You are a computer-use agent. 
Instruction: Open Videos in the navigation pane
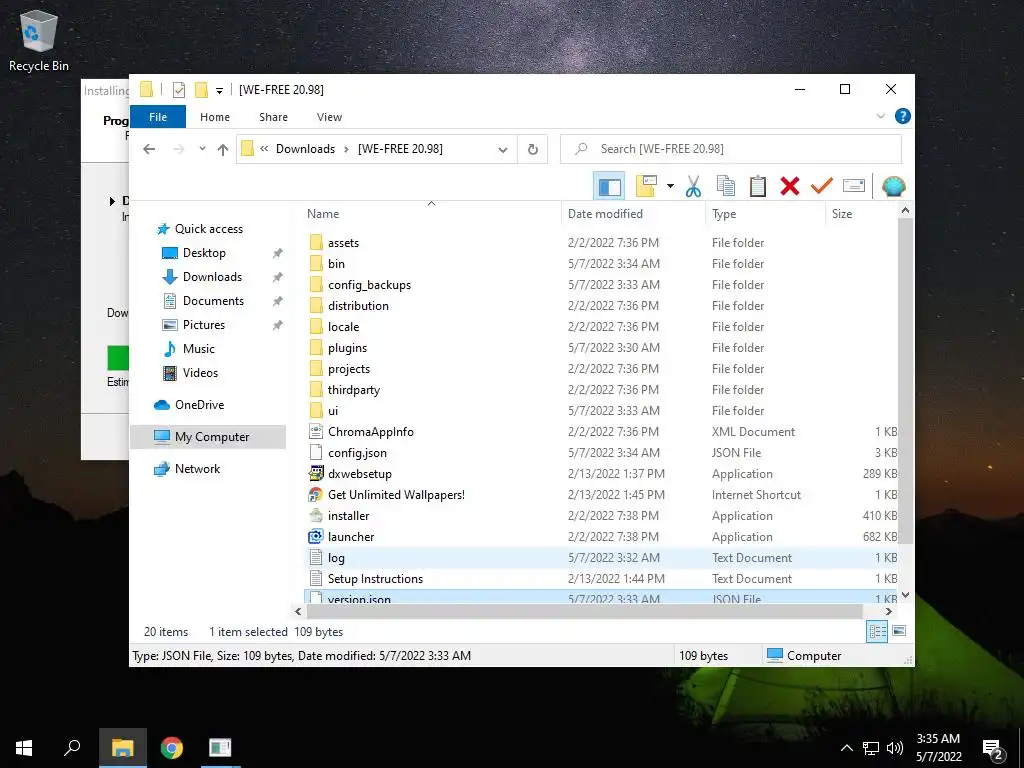[x=200, y=373]
